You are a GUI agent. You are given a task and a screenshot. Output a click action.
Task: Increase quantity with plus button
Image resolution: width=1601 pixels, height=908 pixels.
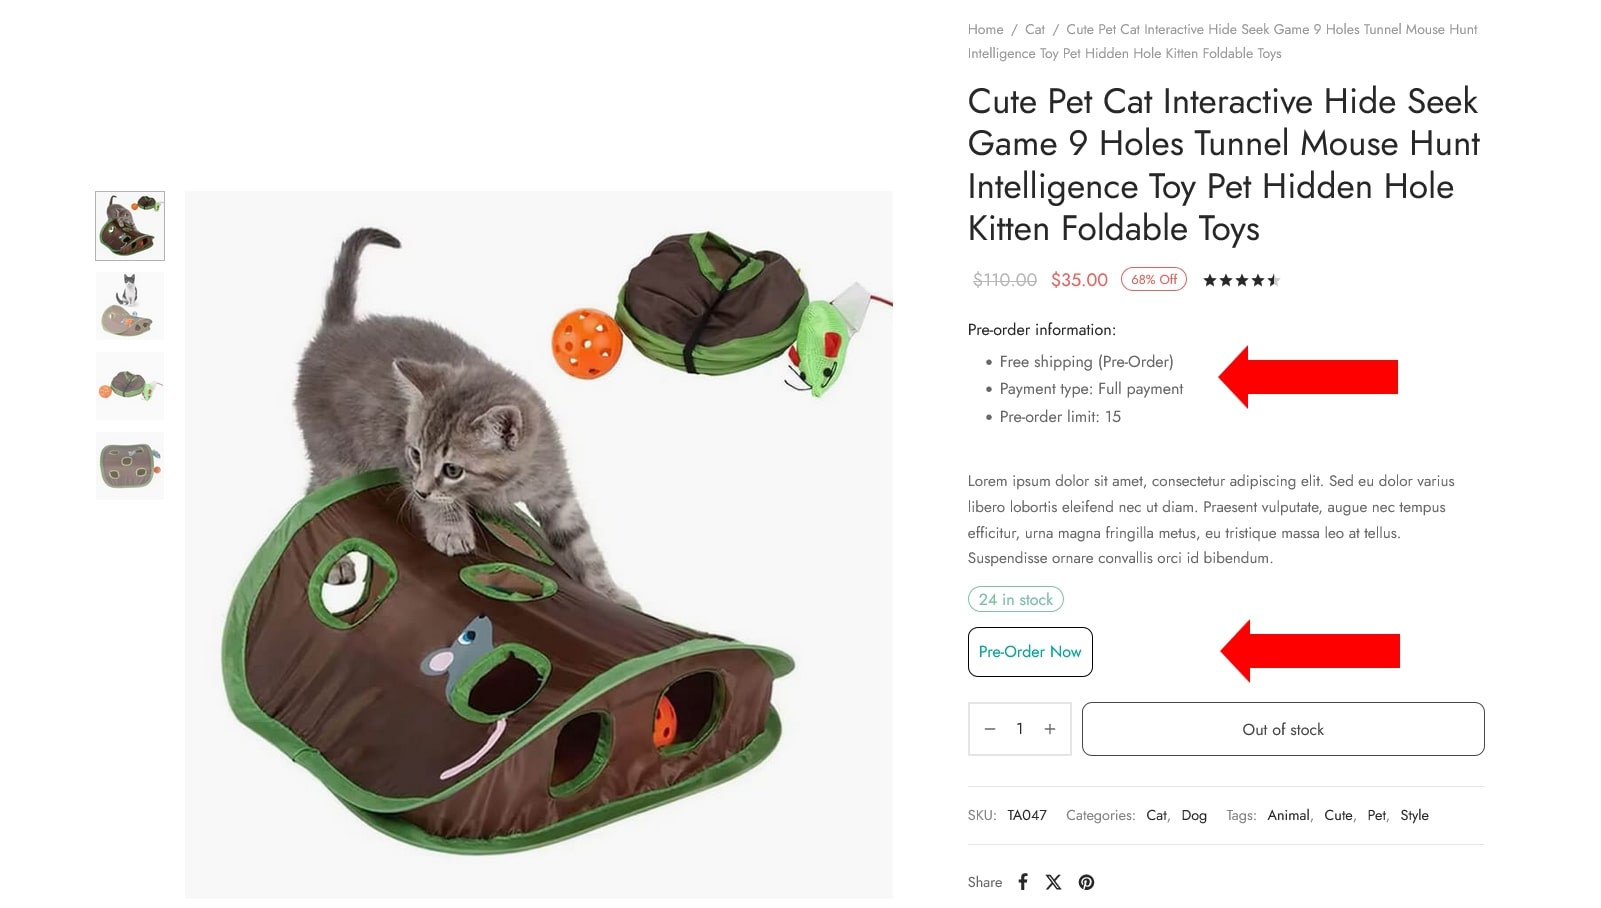[x=1050, y=729]
